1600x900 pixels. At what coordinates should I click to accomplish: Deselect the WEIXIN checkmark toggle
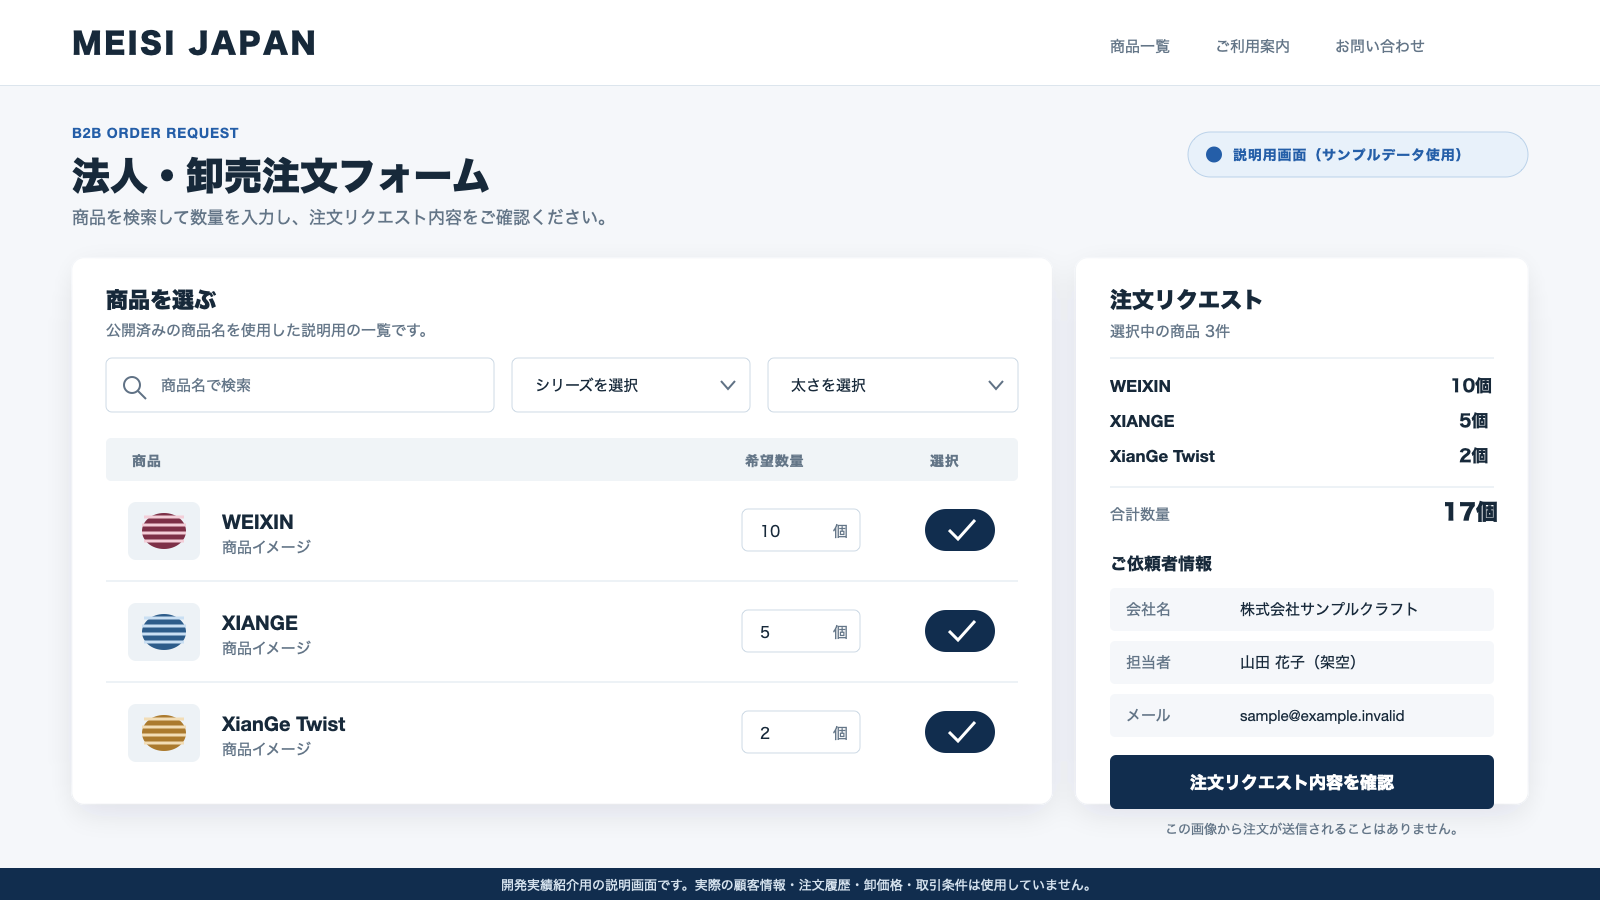[x=960, y=530]
